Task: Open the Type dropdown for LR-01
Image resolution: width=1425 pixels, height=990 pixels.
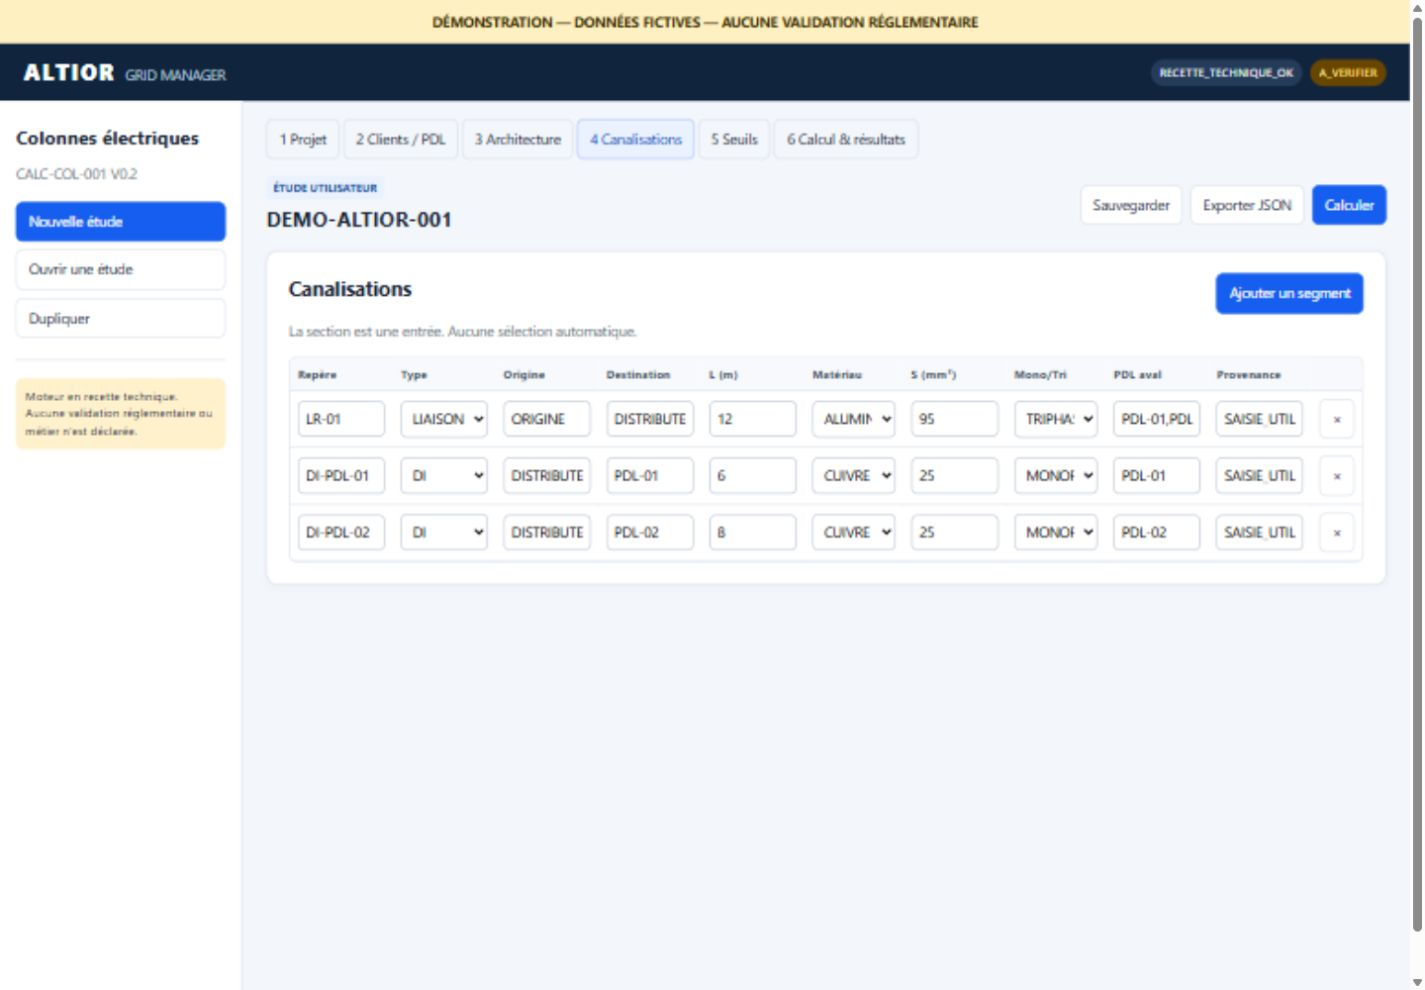Action: 444,419
